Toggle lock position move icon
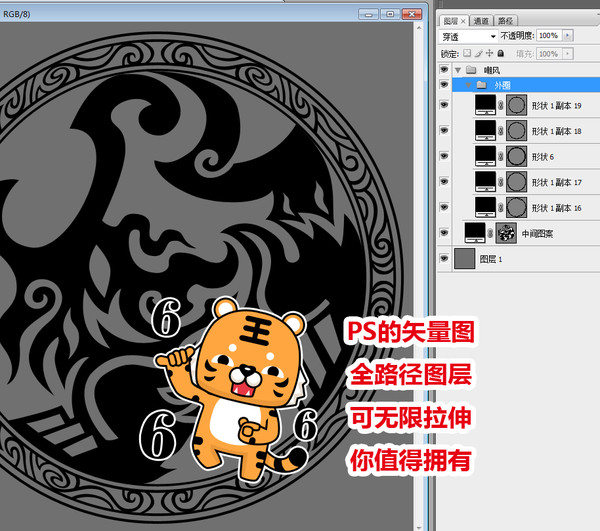This screenshot has height=531, width=600. (489, 53)
